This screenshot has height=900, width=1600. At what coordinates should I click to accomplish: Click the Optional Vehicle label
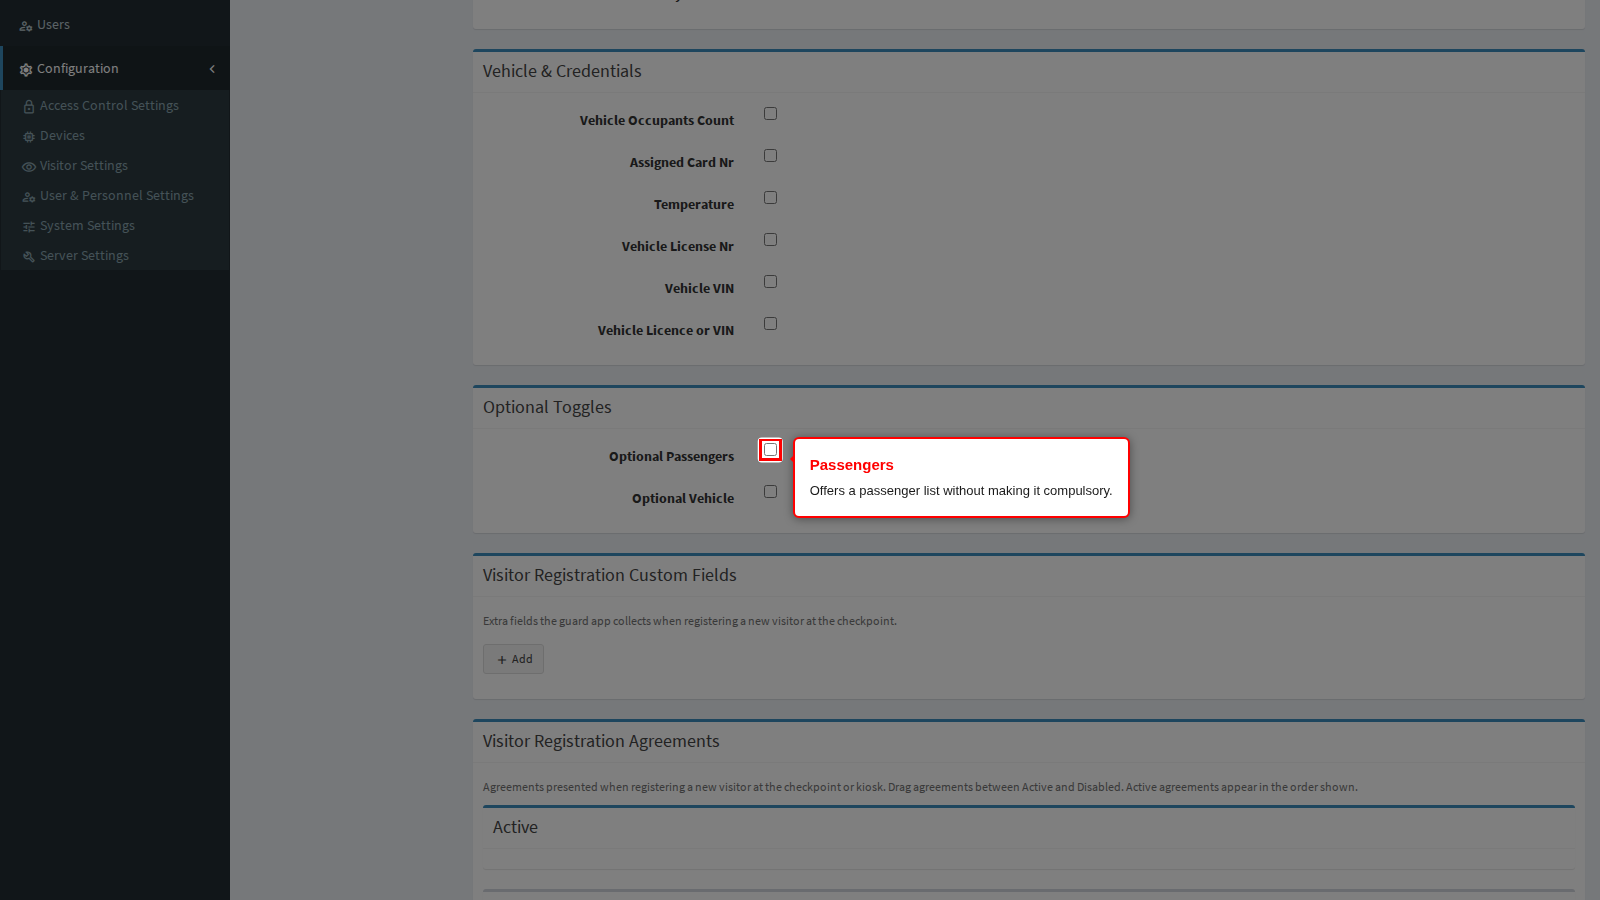coord(683,498)
